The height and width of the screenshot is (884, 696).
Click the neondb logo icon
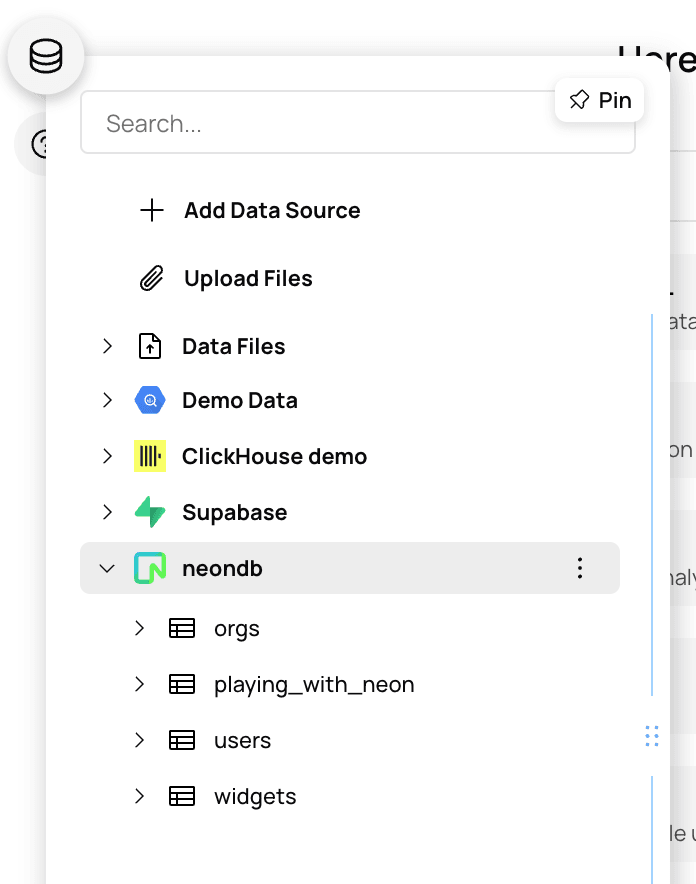[x=149, y=569]
